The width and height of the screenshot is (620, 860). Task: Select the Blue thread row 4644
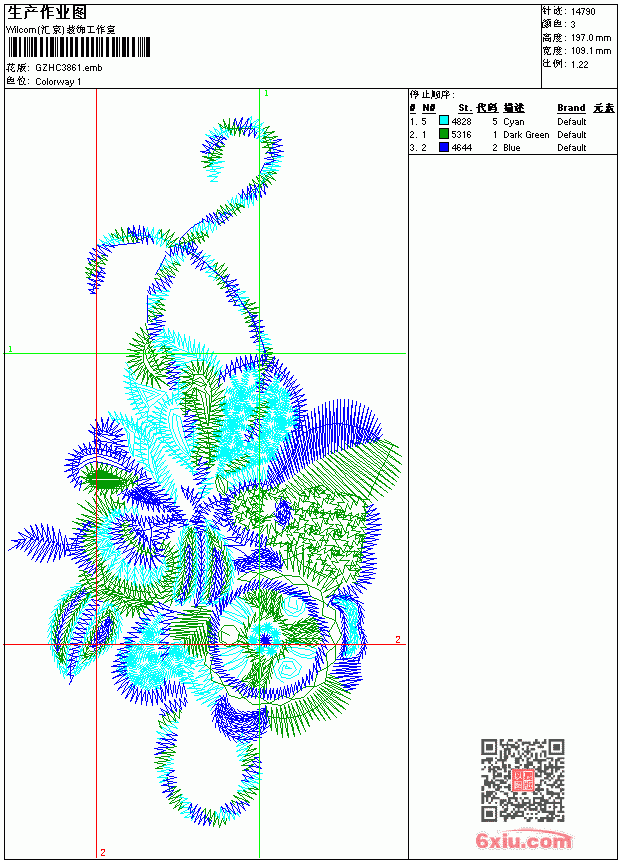tap(512, 148)
